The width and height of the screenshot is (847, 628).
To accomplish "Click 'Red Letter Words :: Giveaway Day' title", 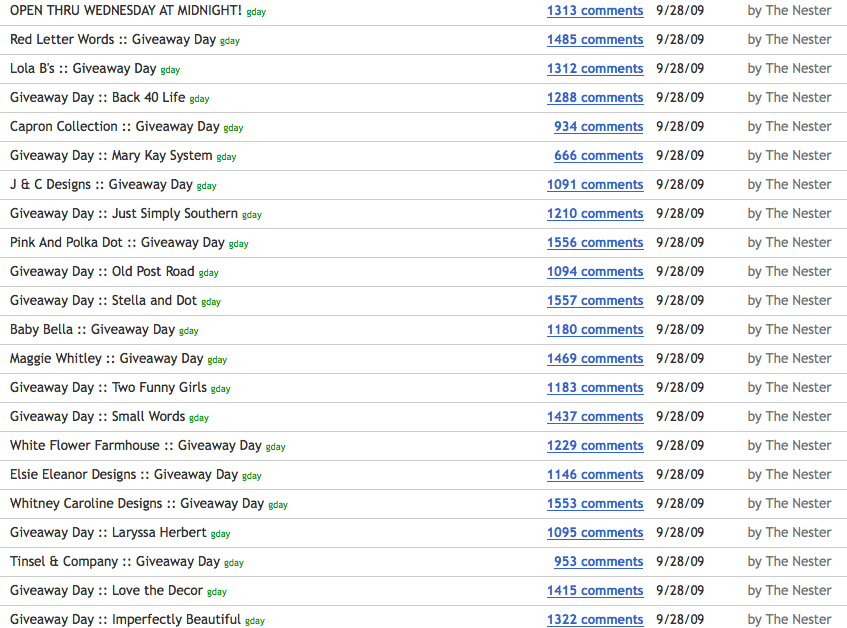I will coord(113,39).
